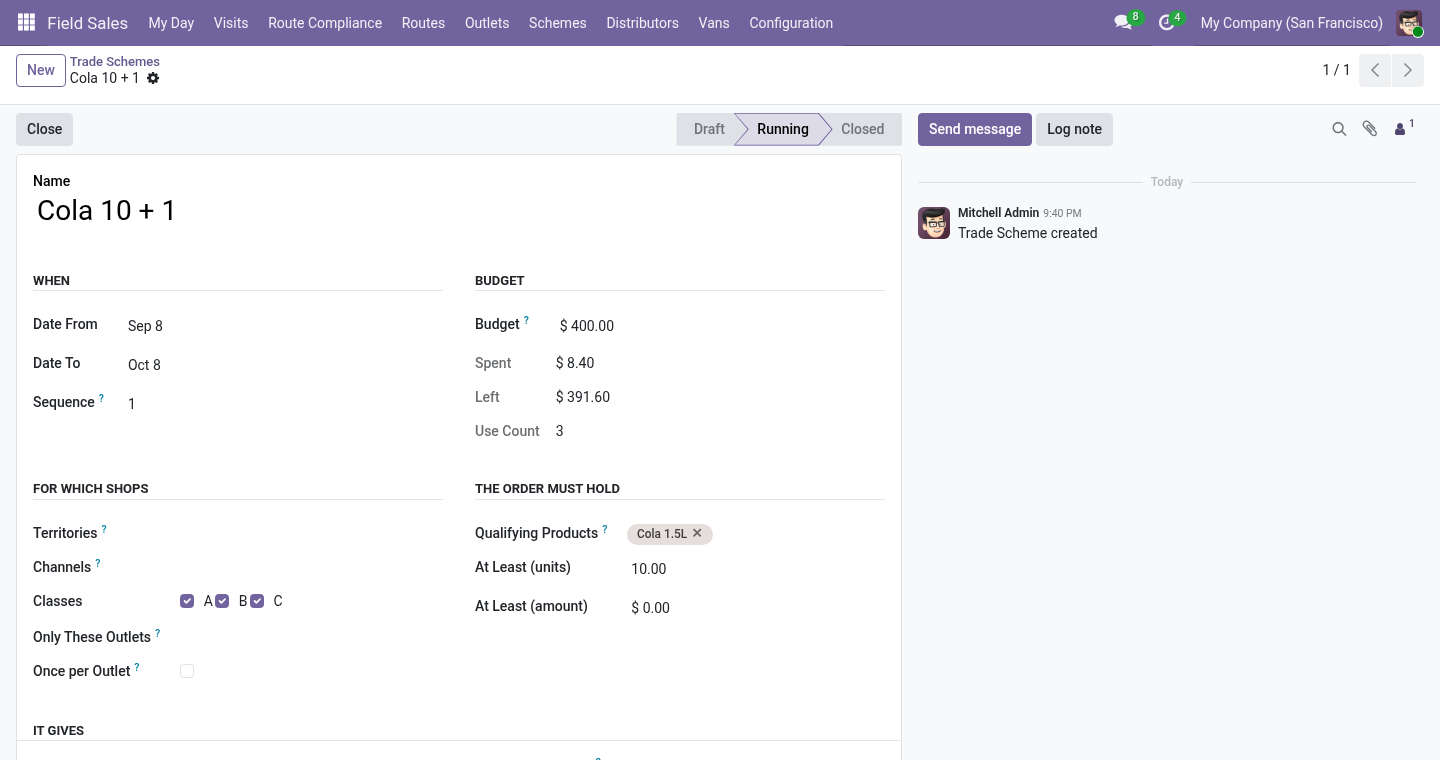
Task: Go to previous record arrow
Action: [x=1375, y=70]
